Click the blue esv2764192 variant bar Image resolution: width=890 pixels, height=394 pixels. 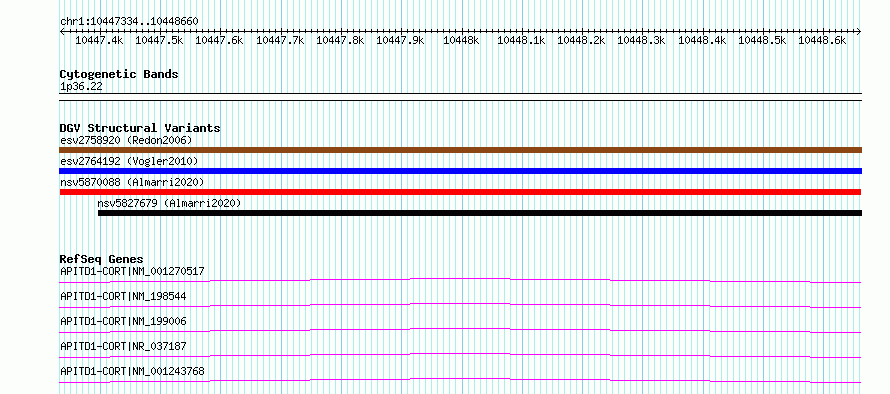coord(460,171)
